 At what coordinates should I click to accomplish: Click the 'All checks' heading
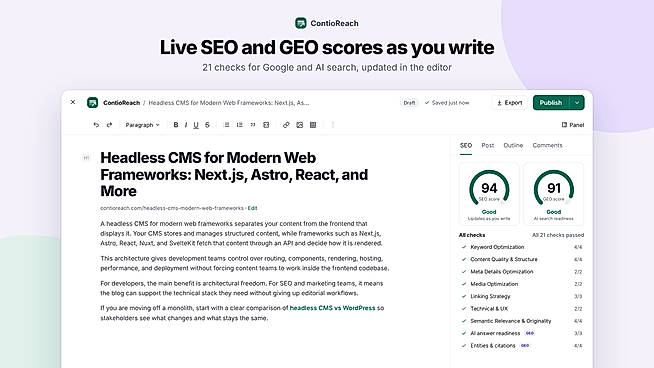click(472, 235)
